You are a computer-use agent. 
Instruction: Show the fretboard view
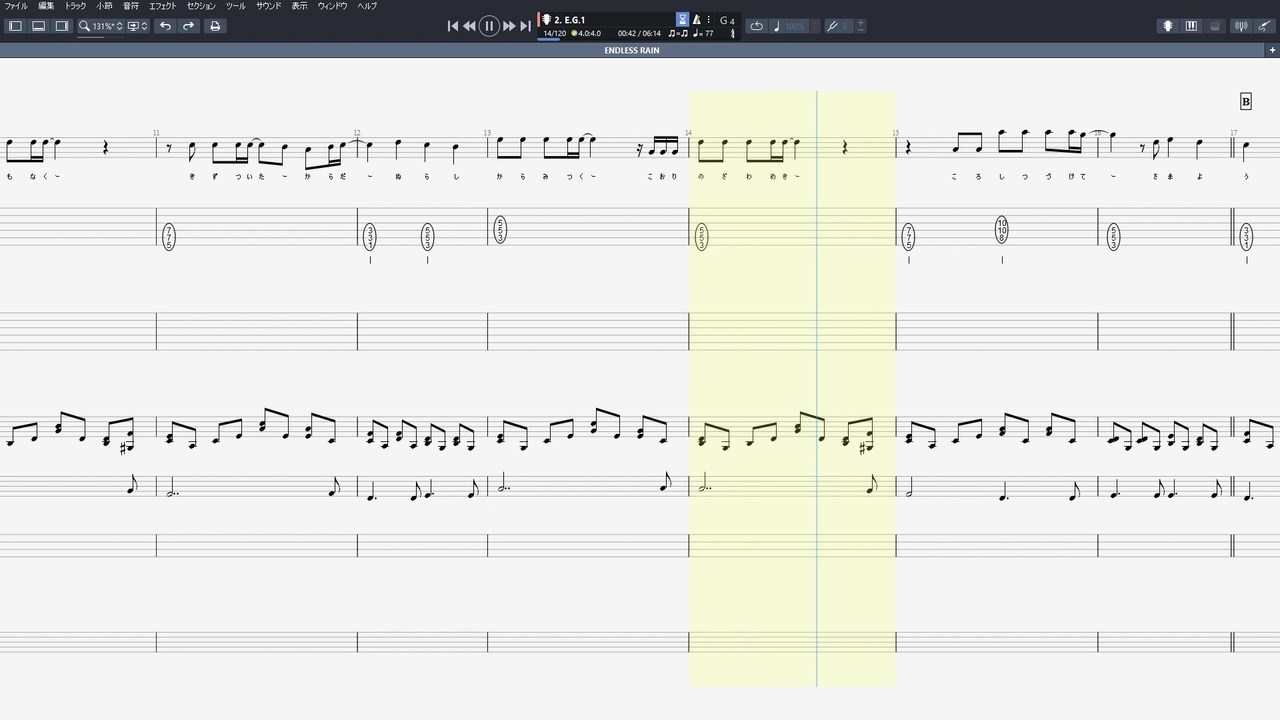pyautogui.click(x=1168, y=26)
